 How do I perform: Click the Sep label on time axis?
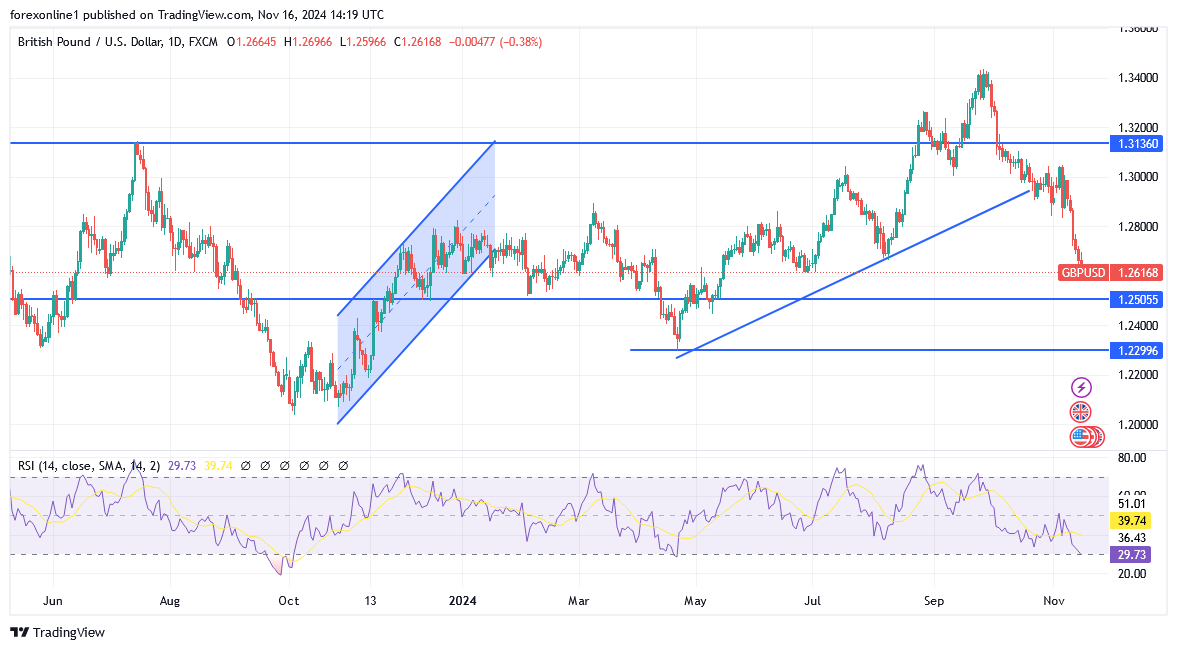pyautogui.click(x=934, y=600)
